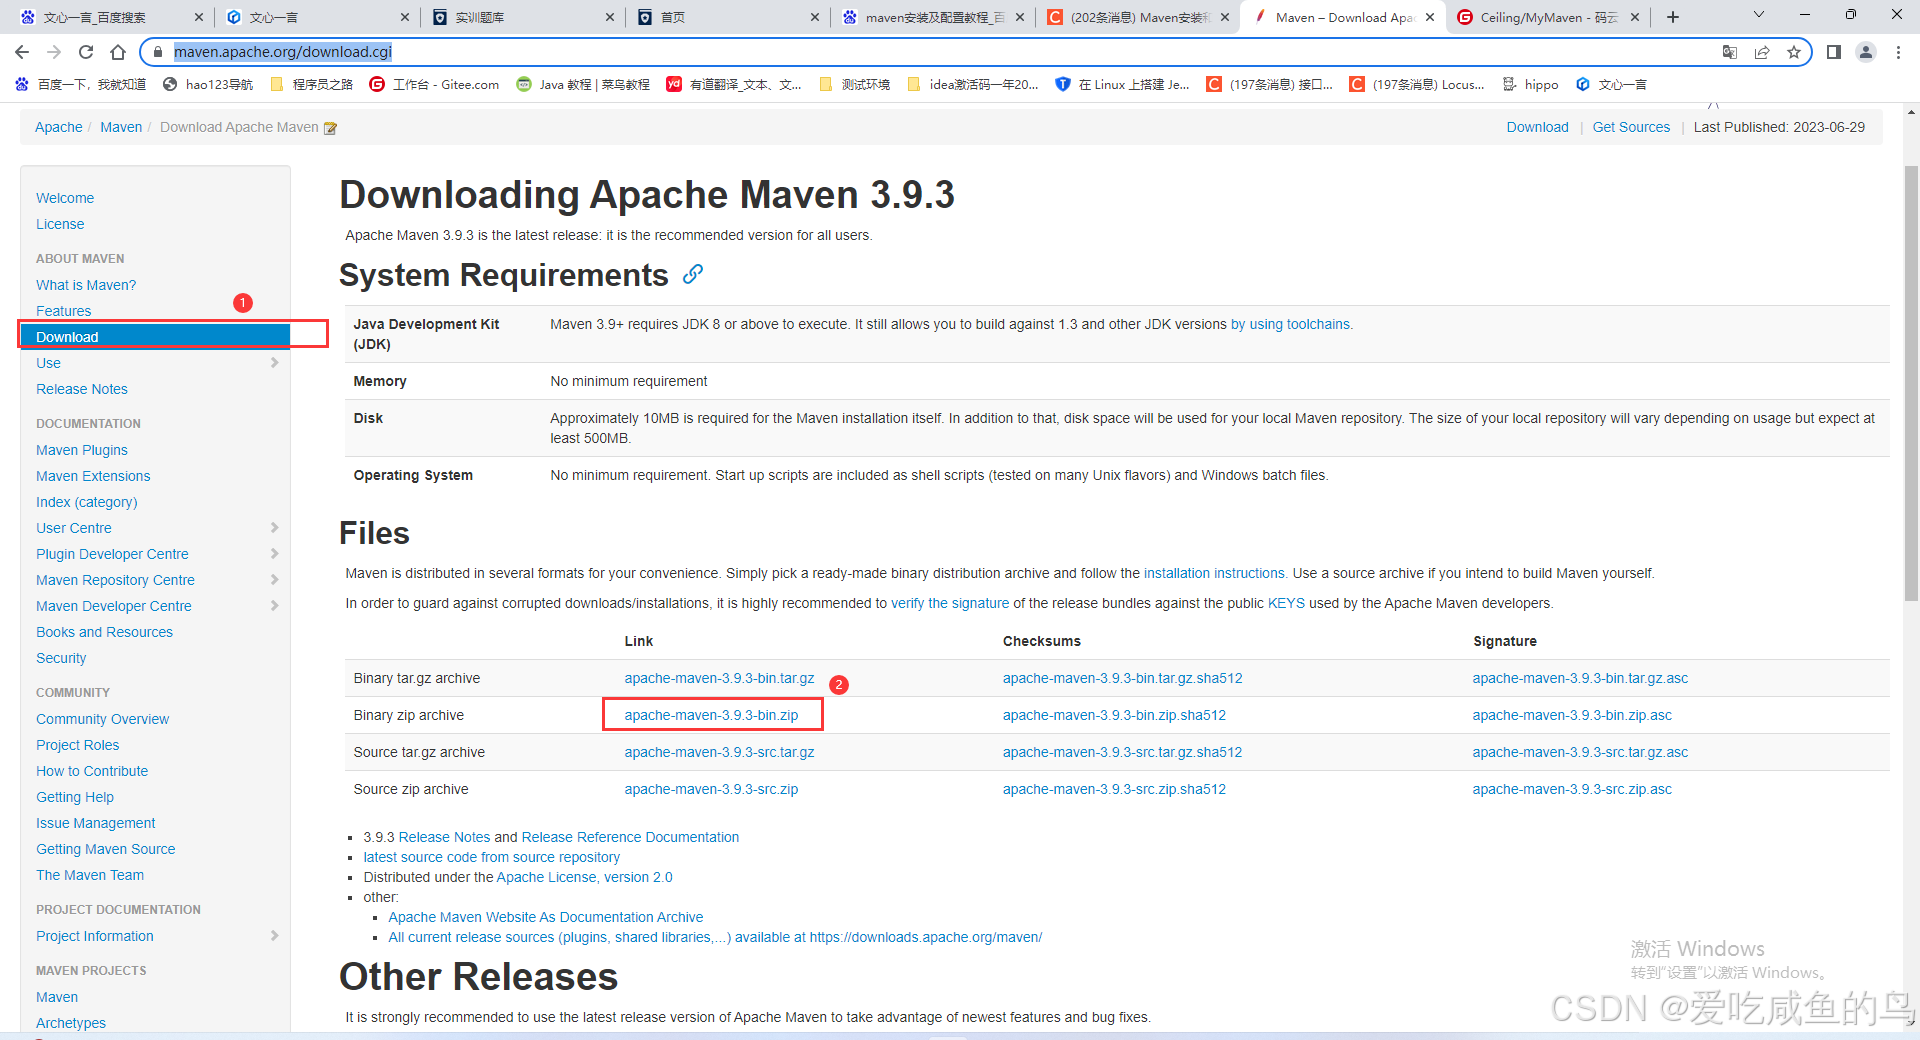Bookmark this page with the star

1794,52
